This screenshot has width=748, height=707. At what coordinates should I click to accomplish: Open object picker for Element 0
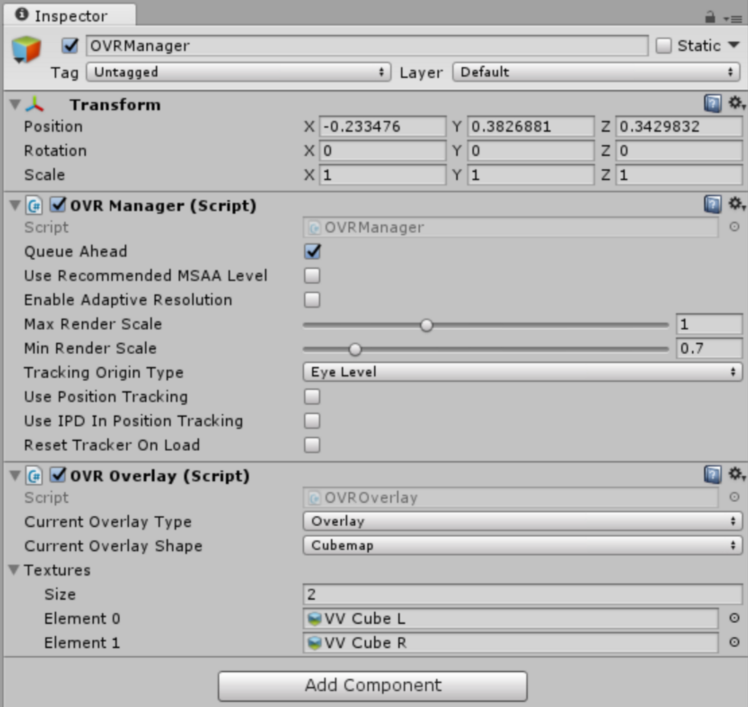click(x=734, y=618)
